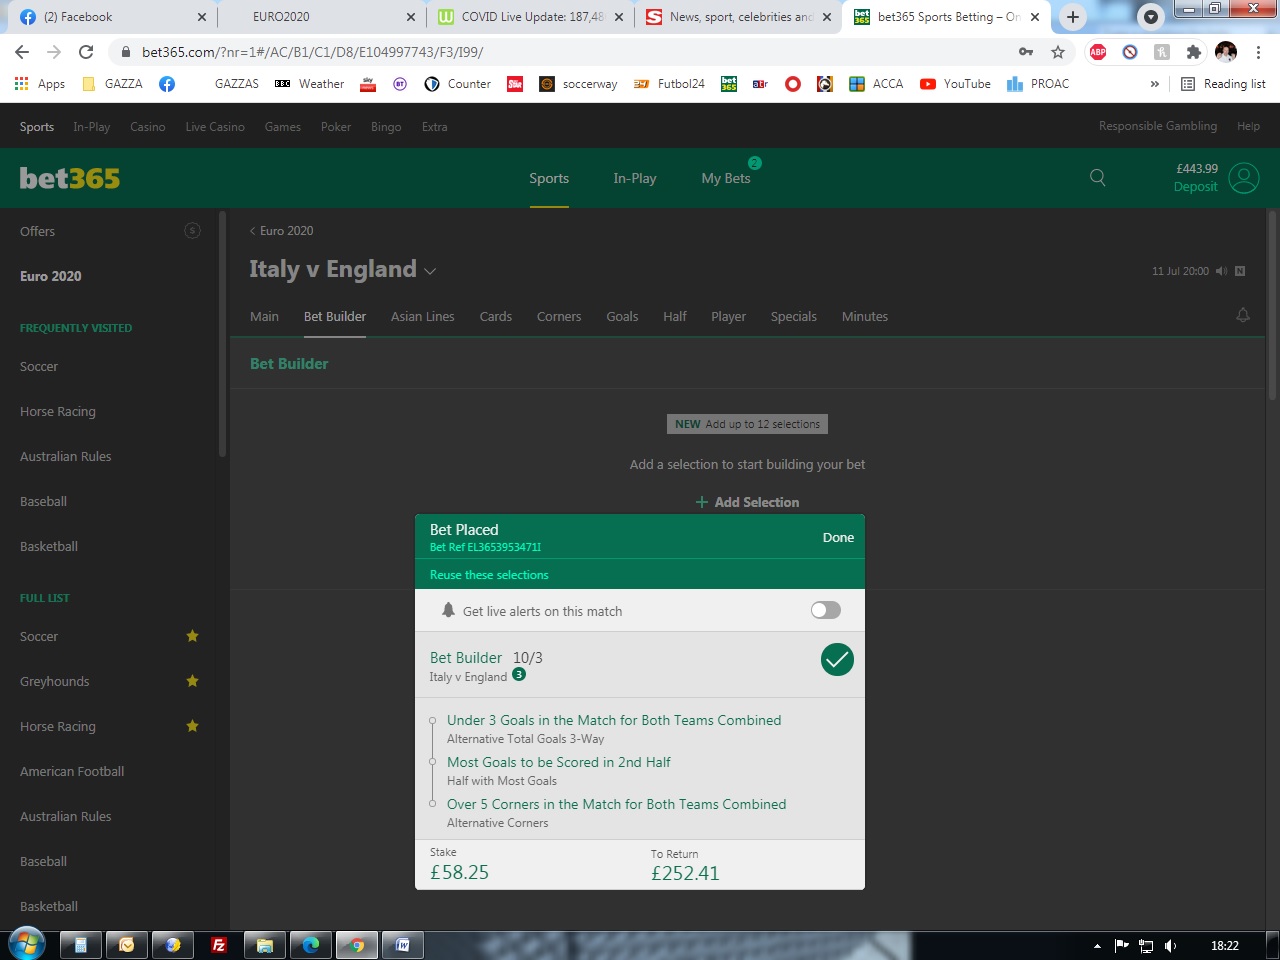Open My Bets in header
Image resolution: width=1280 pixels, height=960 pixels.
(726, 178)
